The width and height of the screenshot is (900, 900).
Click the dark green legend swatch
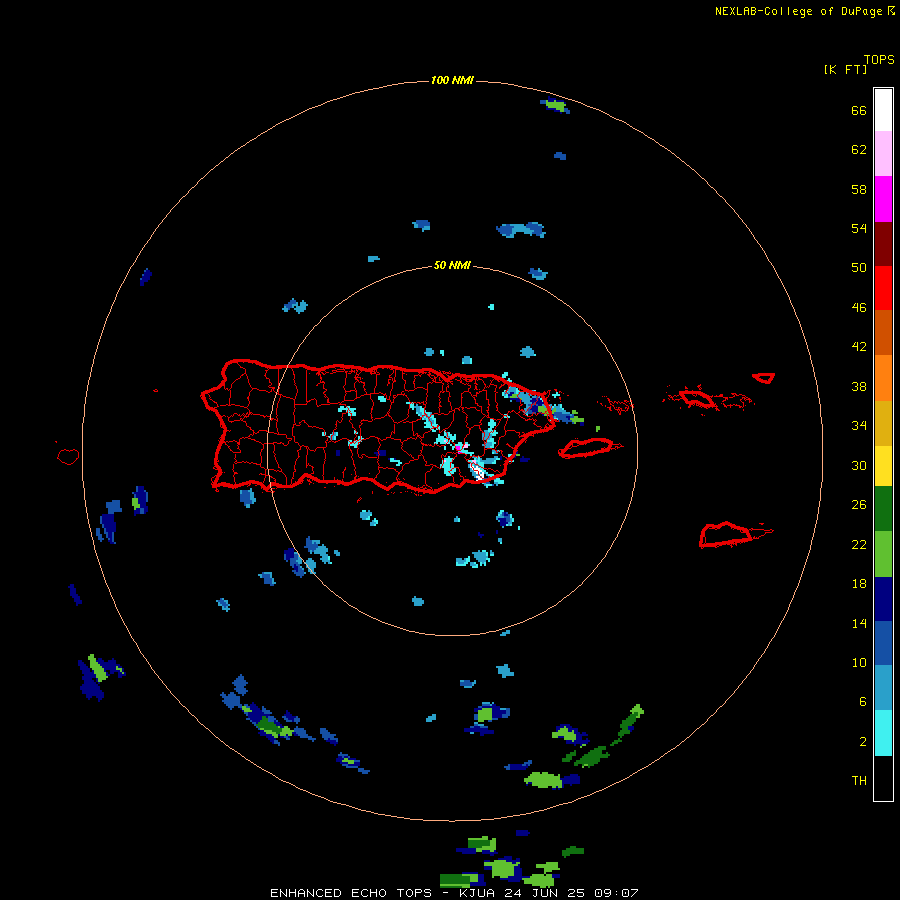click(x=883, y=509)
